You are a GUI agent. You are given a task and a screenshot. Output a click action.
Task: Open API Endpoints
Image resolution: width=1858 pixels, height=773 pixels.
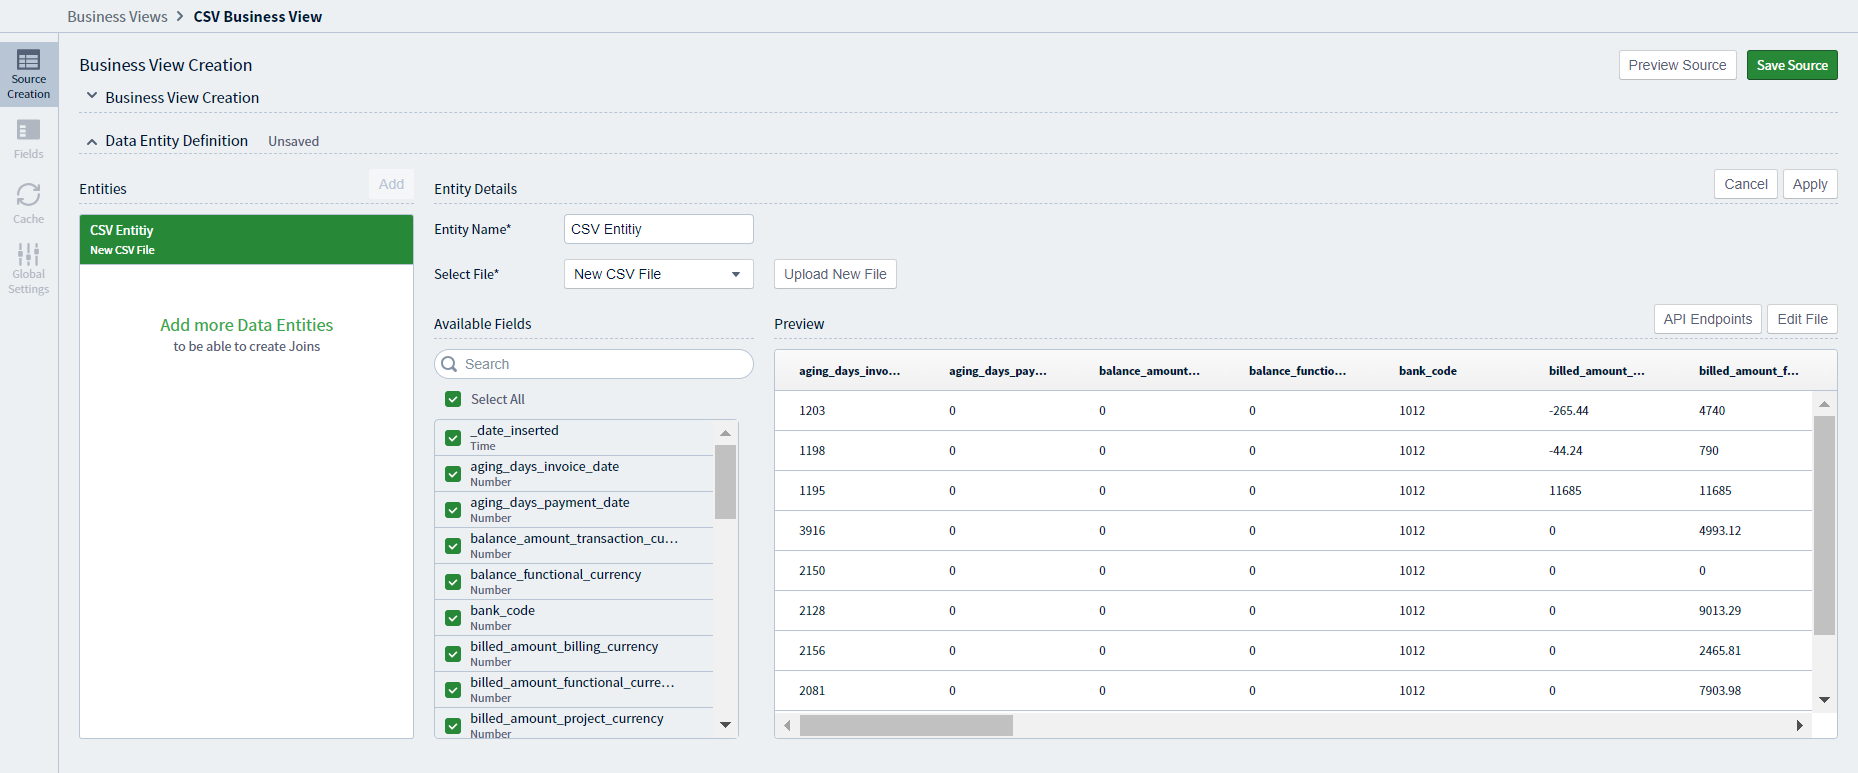tap(1708, 319)
